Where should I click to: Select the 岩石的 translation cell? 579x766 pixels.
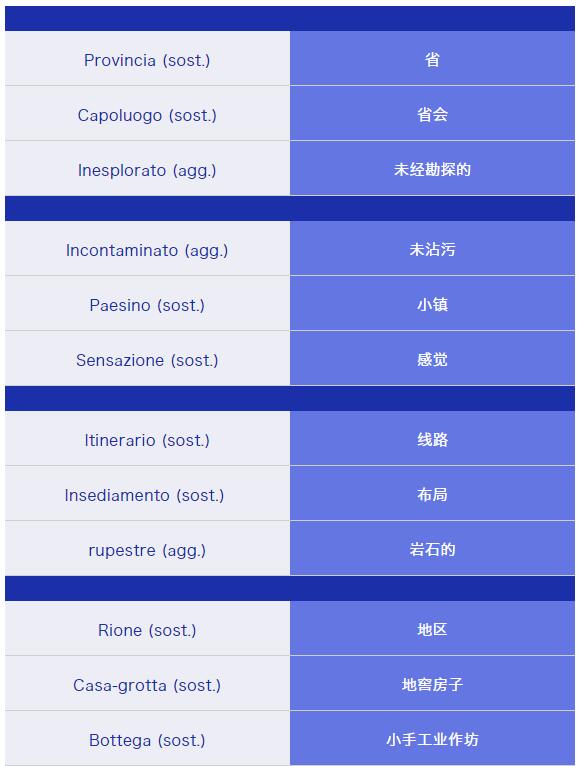[432, 549]
